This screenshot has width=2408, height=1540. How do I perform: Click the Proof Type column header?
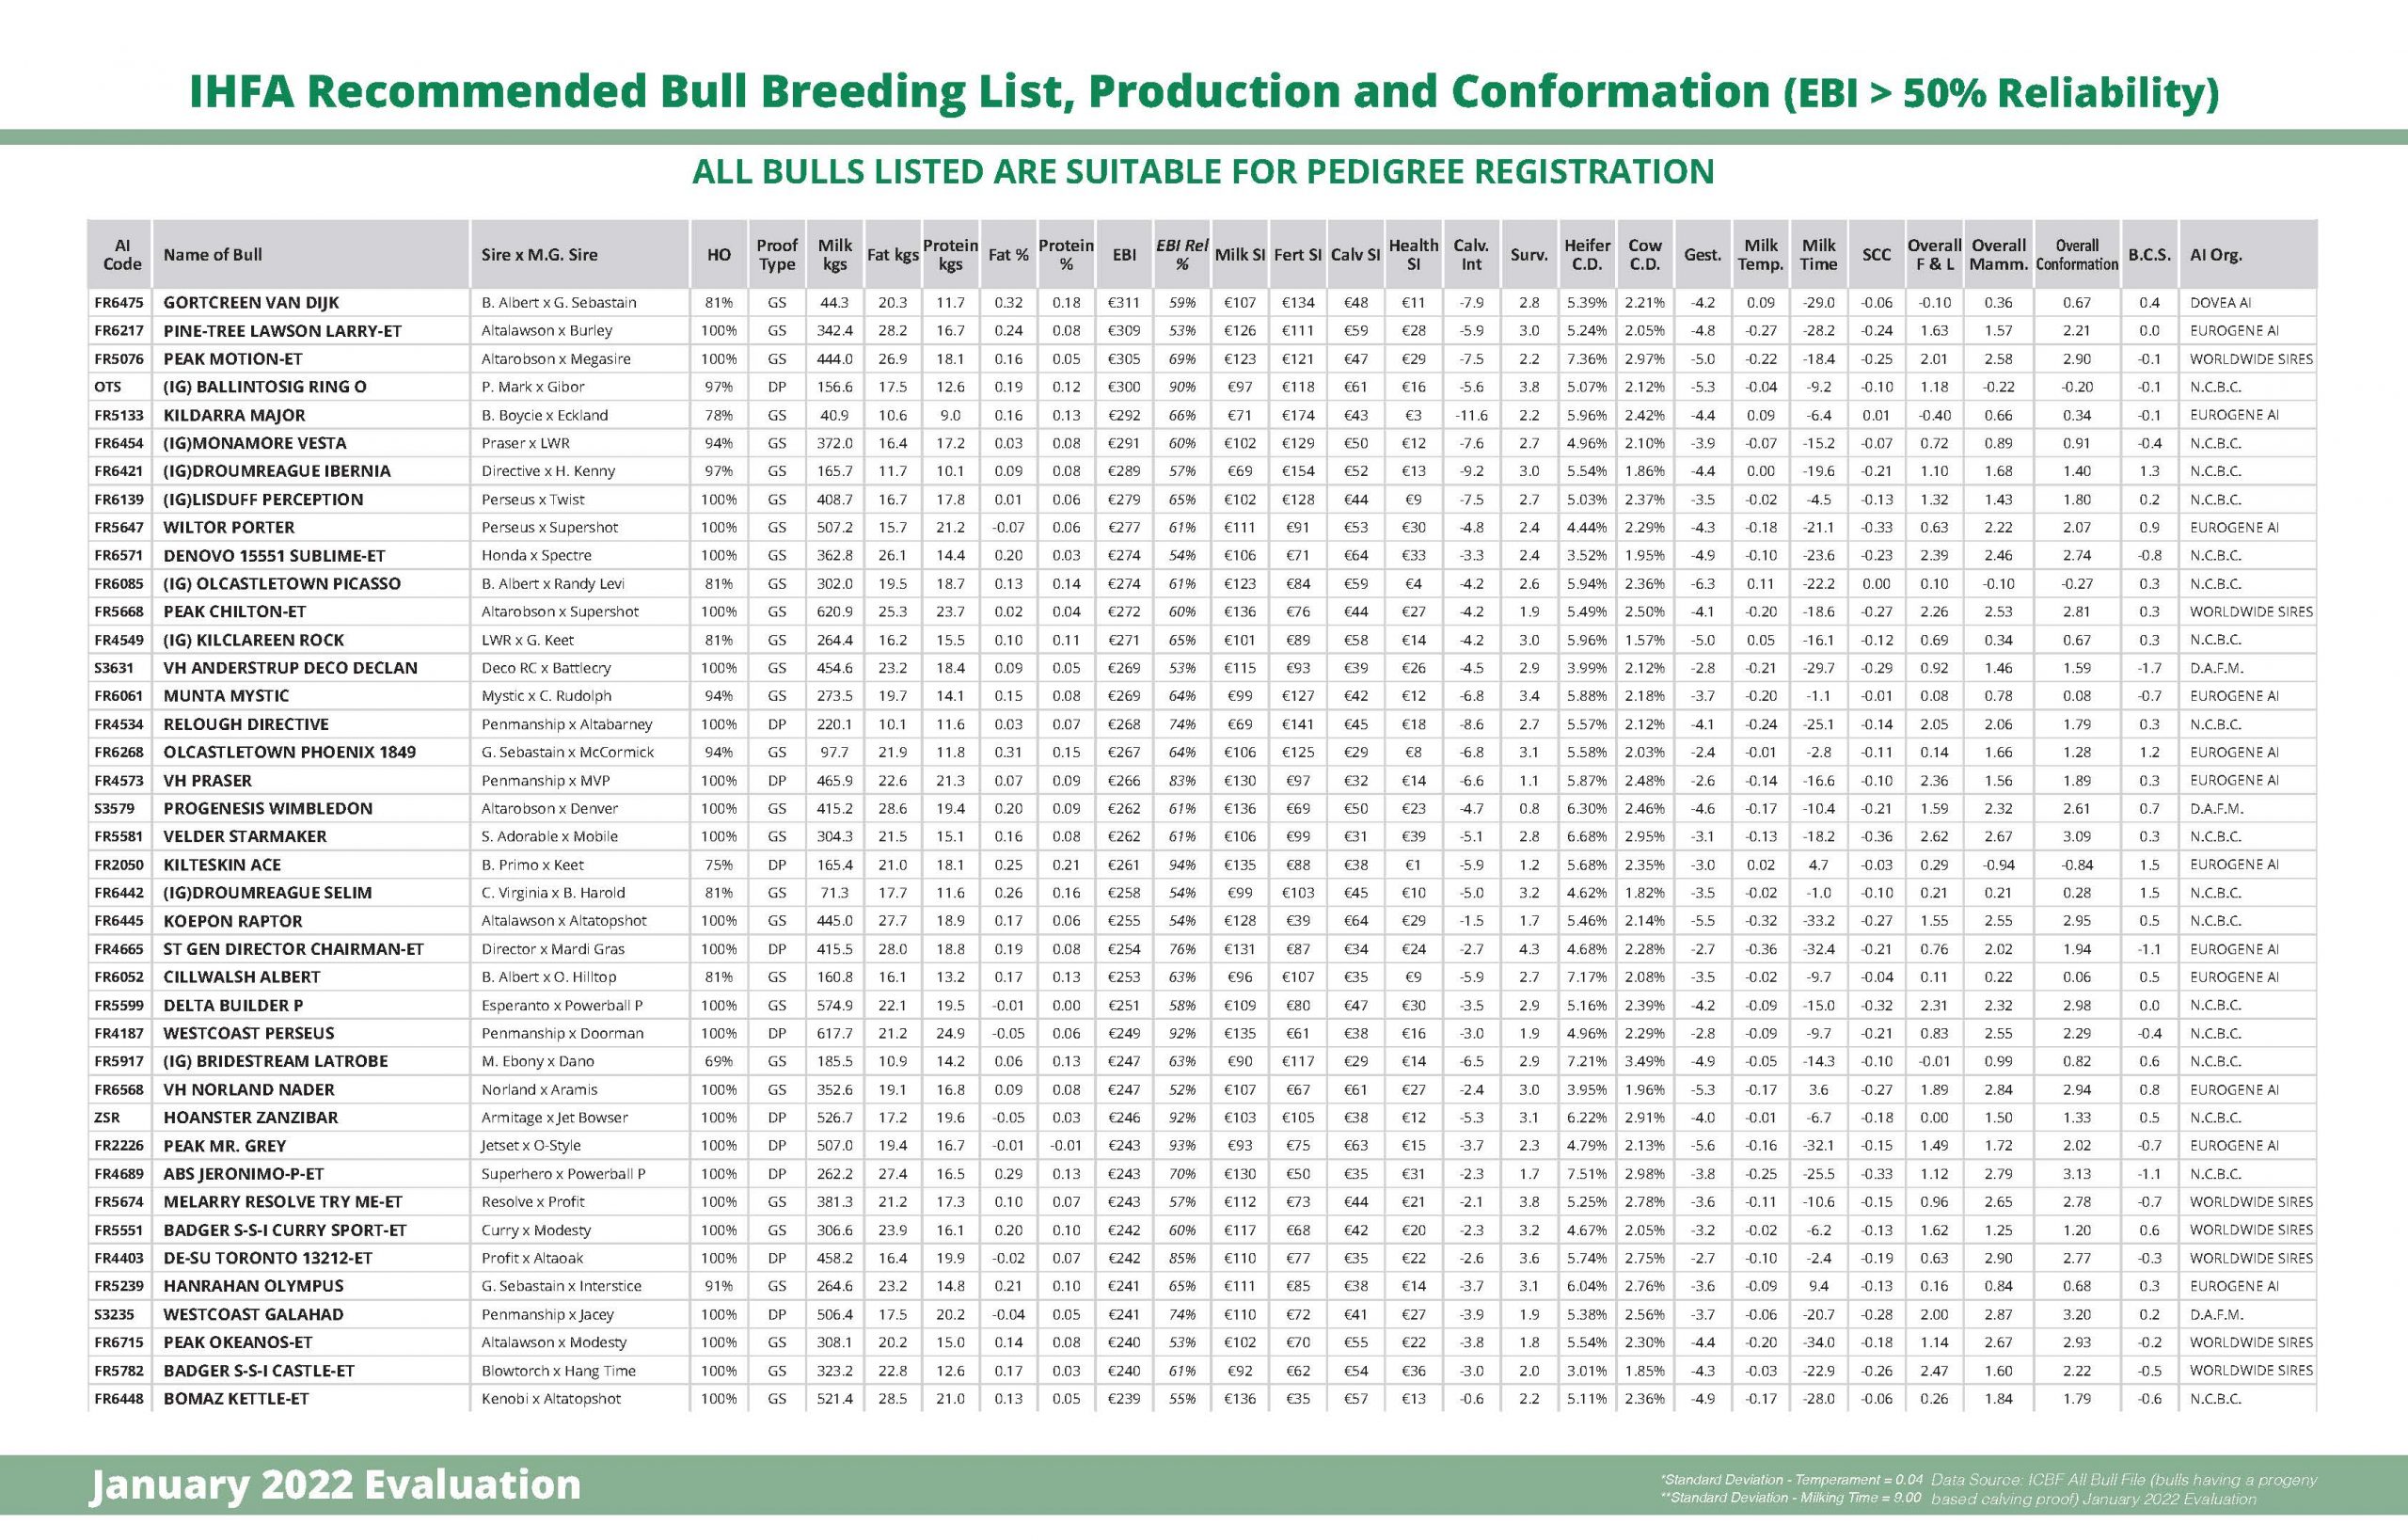(777, 255)
